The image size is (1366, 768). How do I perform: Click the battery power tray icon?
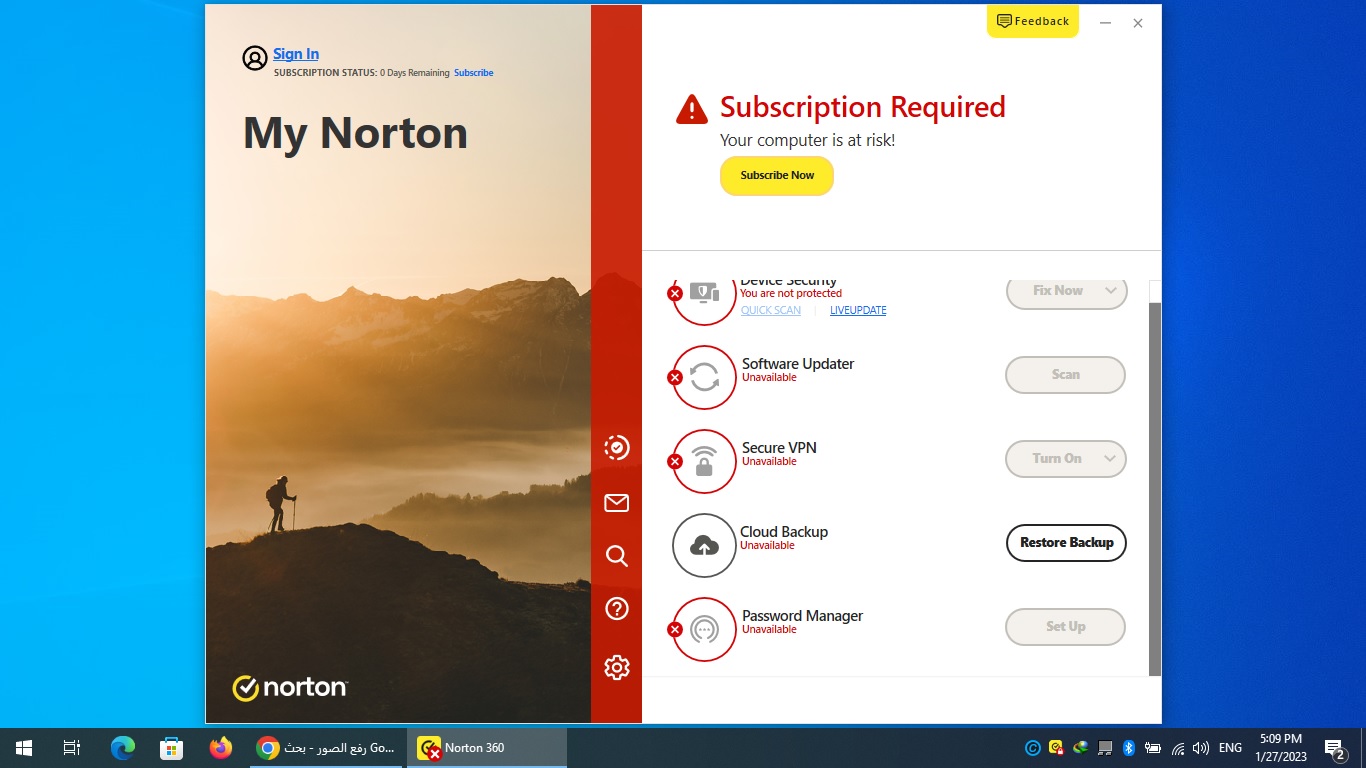tap(1153, 748)
